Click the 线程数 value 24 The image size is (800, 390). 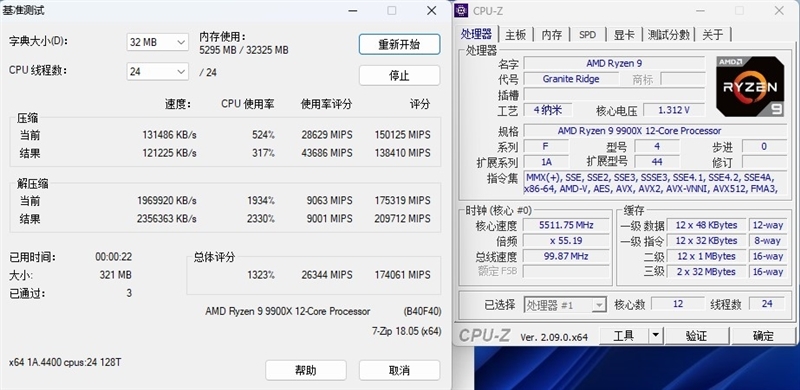(x=767, y=304)
